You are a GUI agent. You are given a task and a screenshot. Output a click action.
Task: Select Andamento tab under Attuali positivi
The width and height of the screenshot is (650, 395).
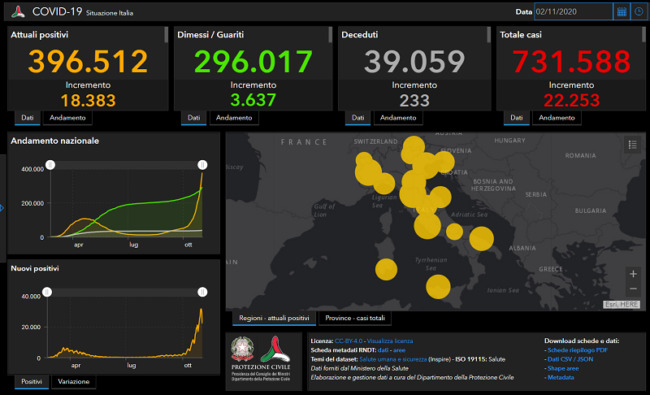coord(68,118)
